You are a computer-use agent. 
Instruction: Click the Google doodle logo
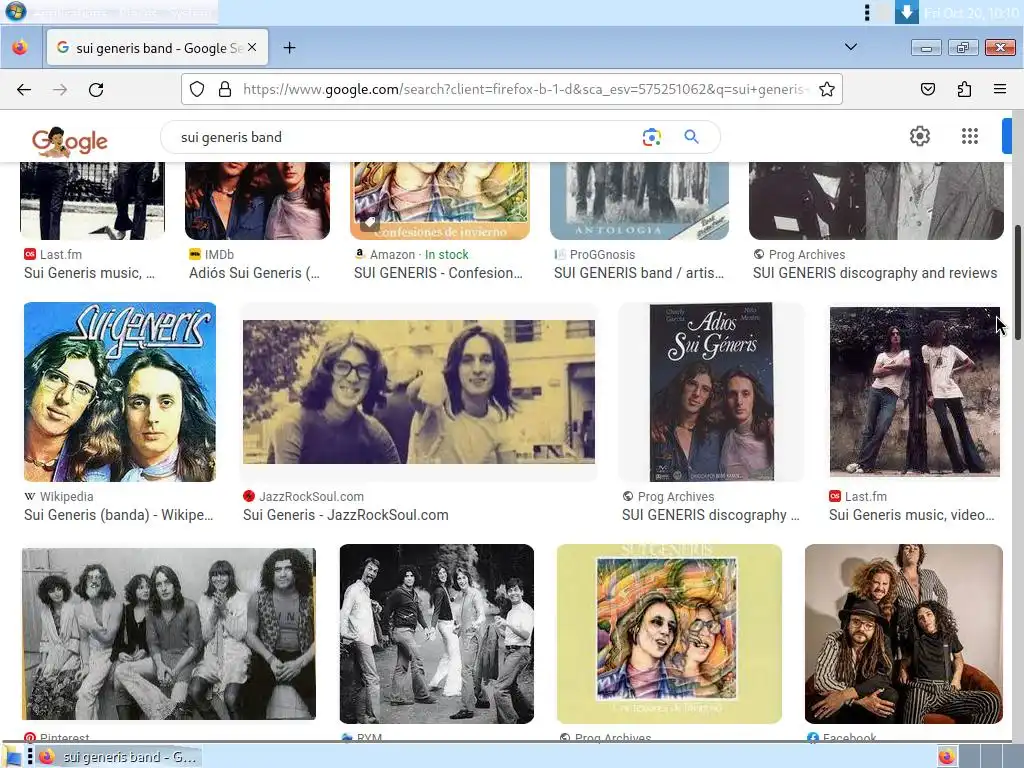pos(69,141)
